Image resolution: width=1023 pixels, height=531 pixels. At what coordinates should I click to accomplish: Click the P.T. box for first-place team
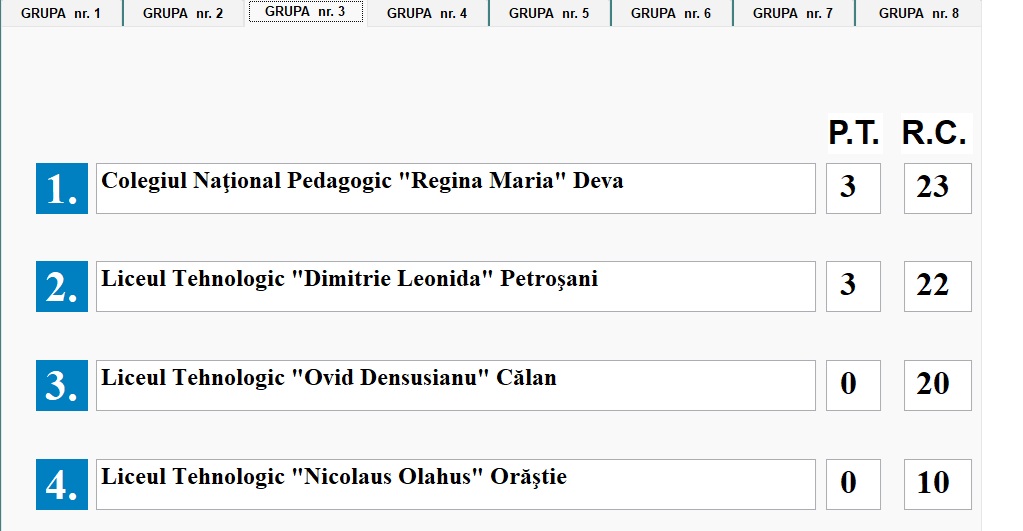[x=853, y=188]
